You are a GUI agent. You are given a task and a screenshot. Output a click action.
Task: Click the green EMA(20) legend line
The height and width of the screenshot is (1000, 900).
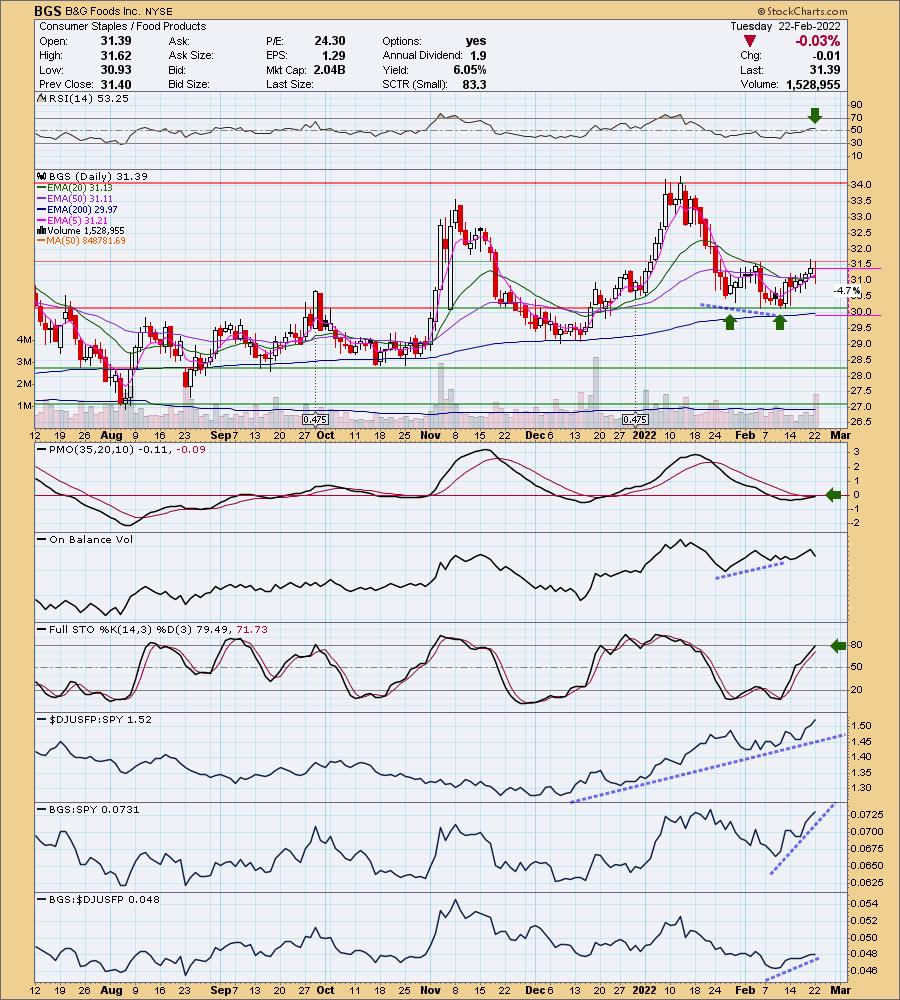point(42,188)
